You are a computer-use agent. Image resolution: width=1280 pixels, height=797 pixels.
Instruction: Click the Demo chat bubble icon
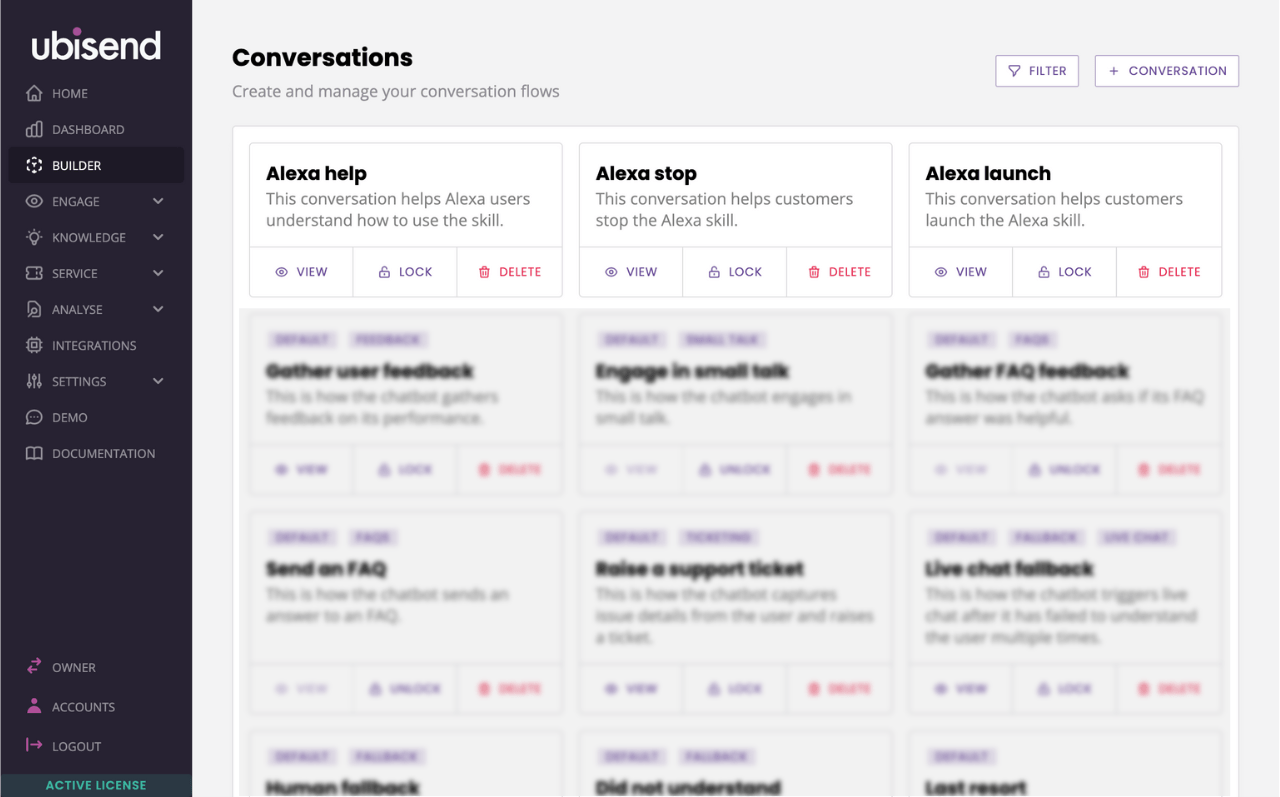tap(34, 417)
